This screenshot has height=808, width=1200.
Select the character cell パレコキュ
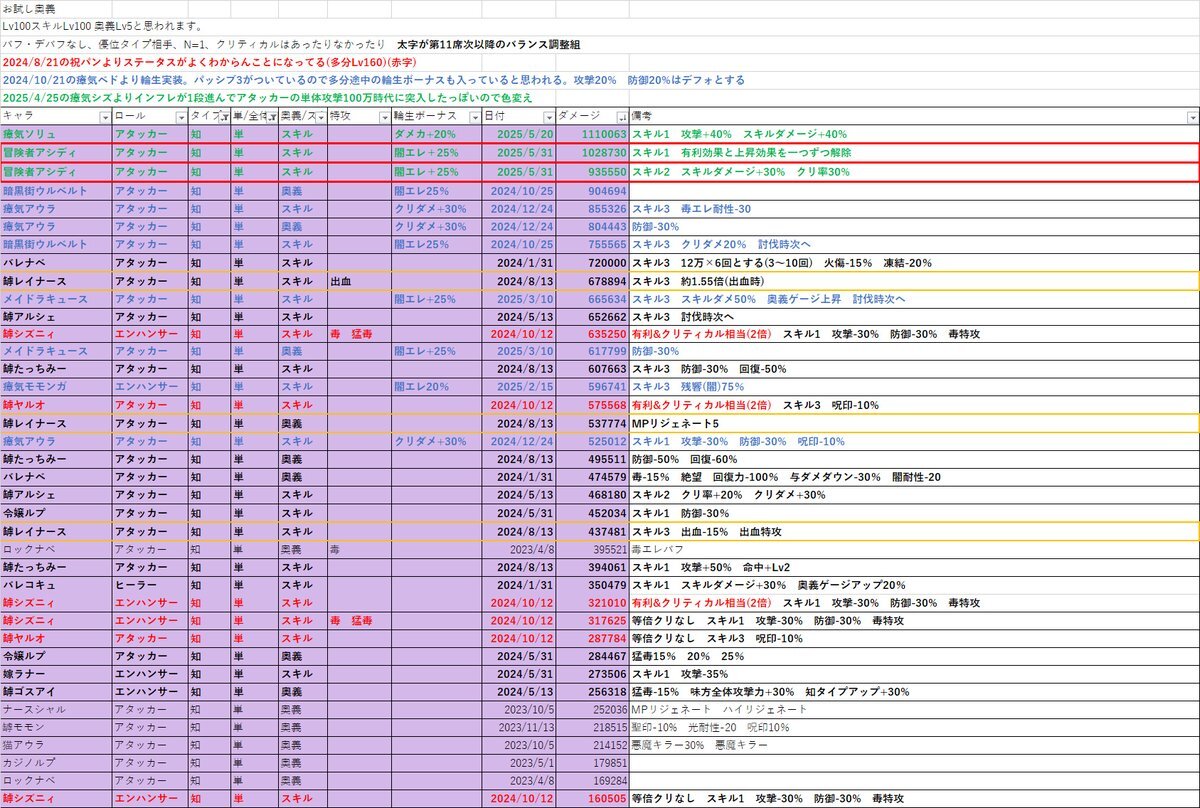pyautogui.click(x=55, y=585)
